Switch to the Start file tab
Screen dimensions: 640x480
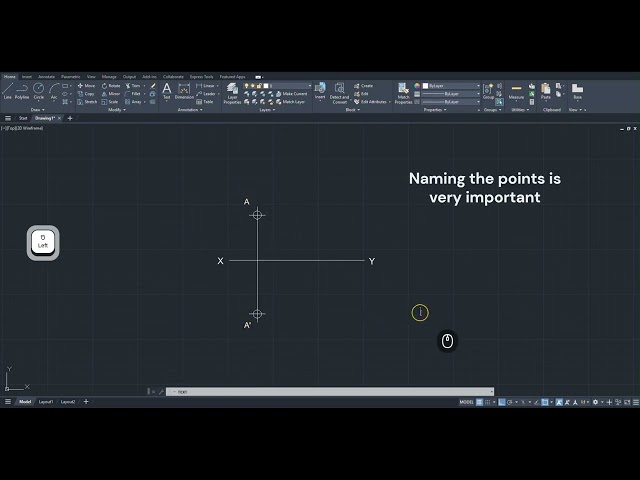click(x=23, y=118)
